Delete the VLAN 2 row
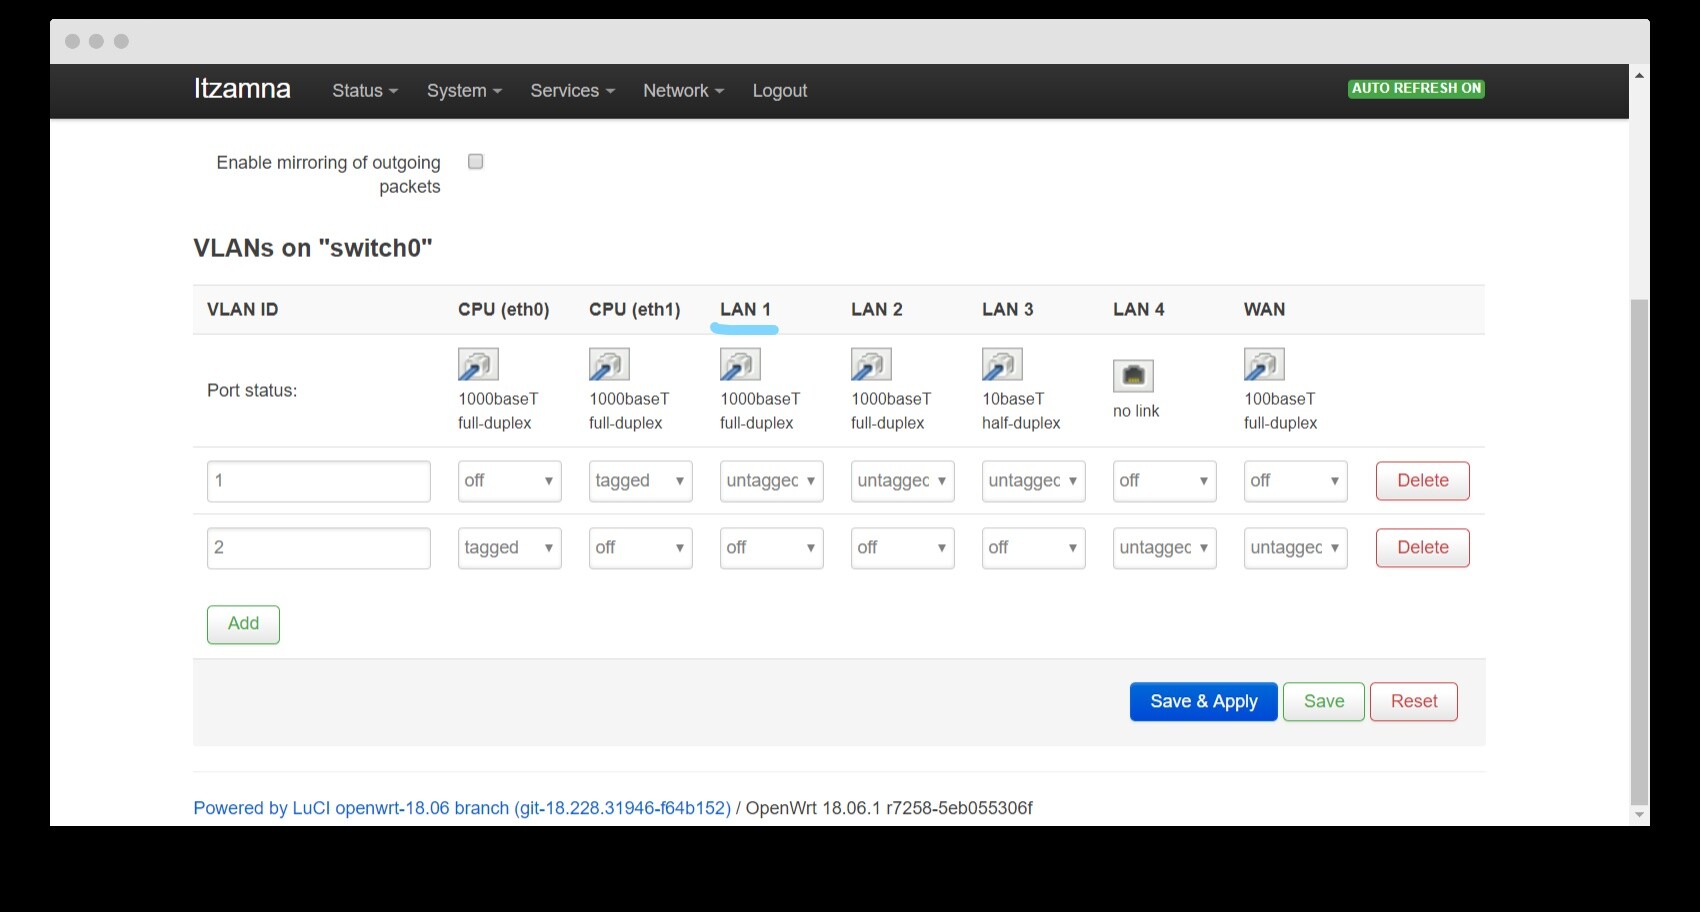The height and width of the screenshot is (912, 1700). point(1422,548)
